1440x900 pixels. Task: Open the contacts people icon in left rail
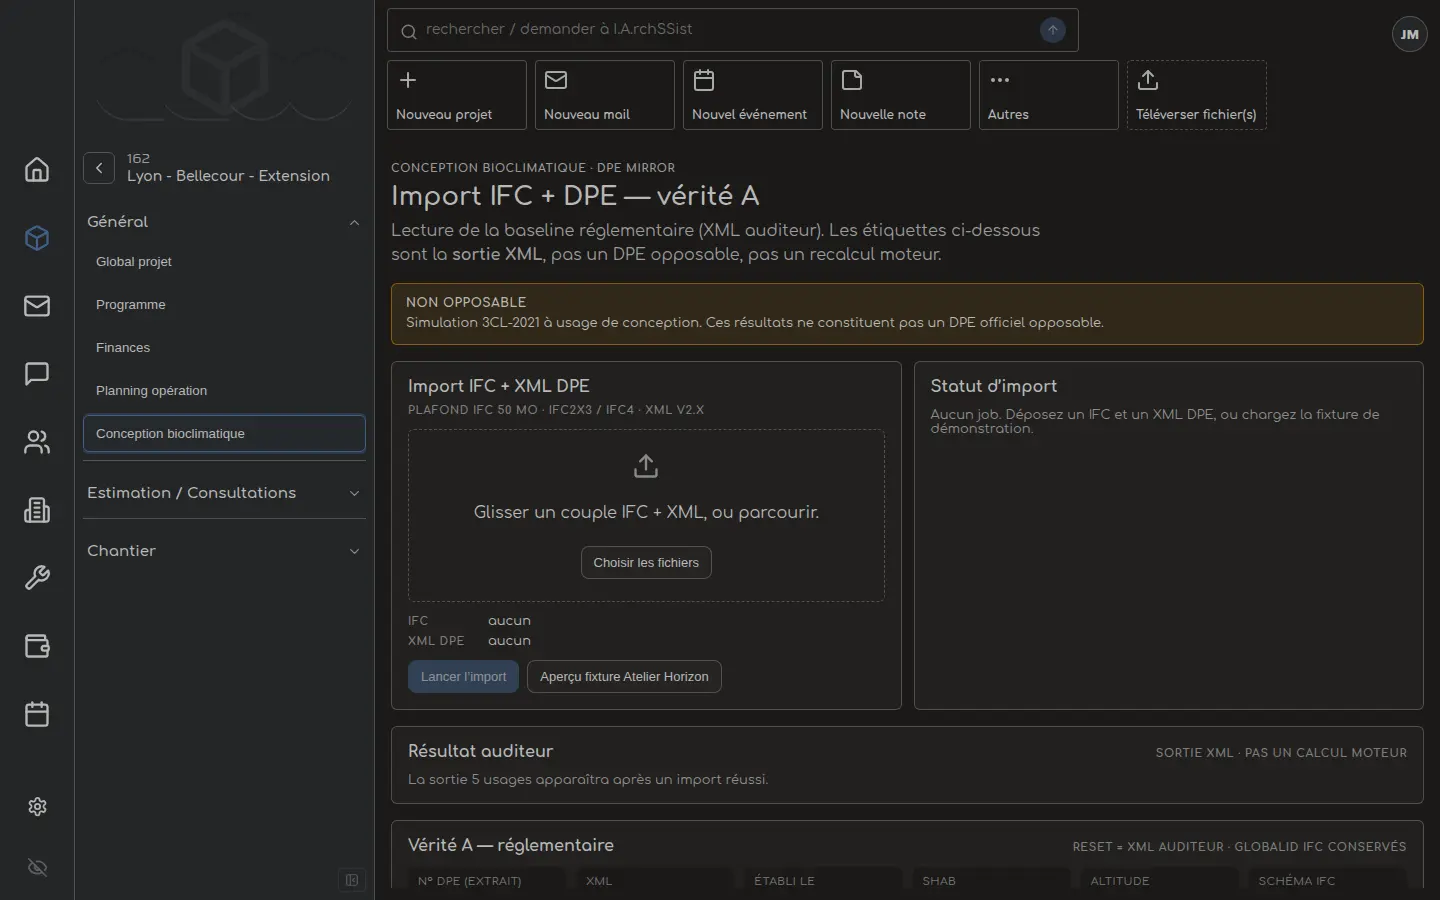tap(37, 442)
